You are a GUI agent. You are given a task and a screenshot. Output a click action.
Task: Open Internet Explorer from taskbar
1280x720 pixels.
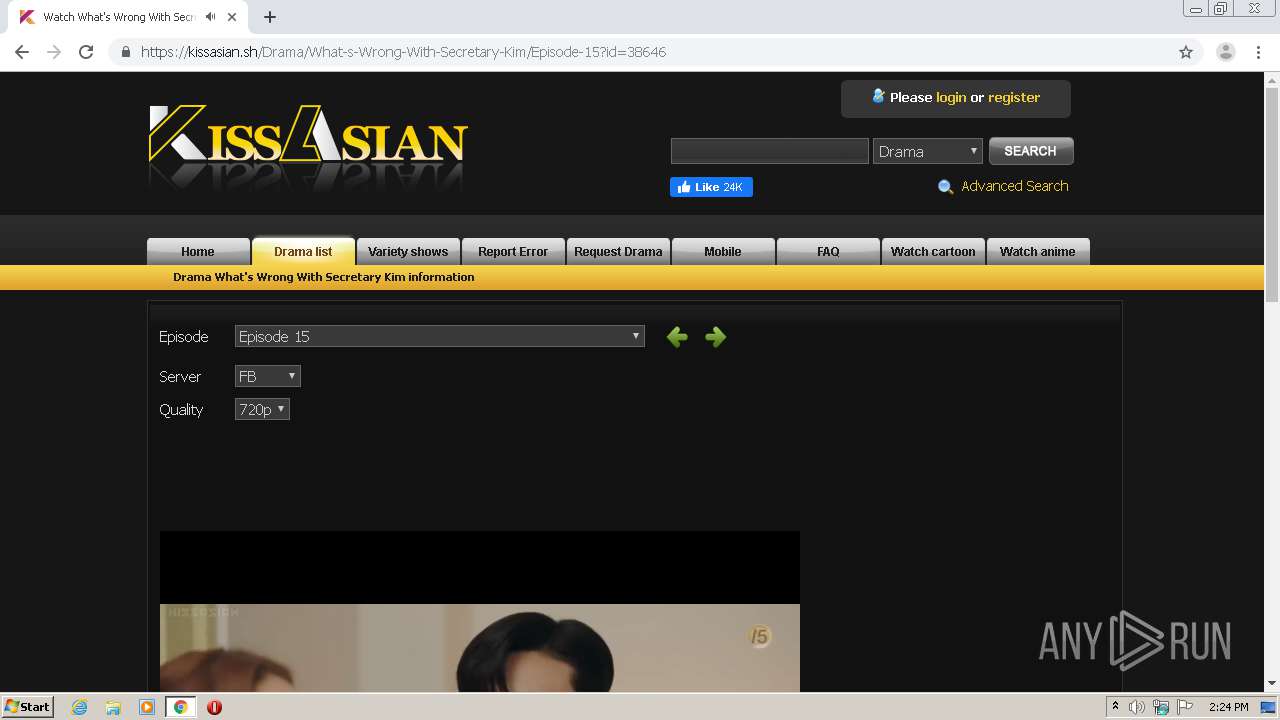click(x=79, y=707)
